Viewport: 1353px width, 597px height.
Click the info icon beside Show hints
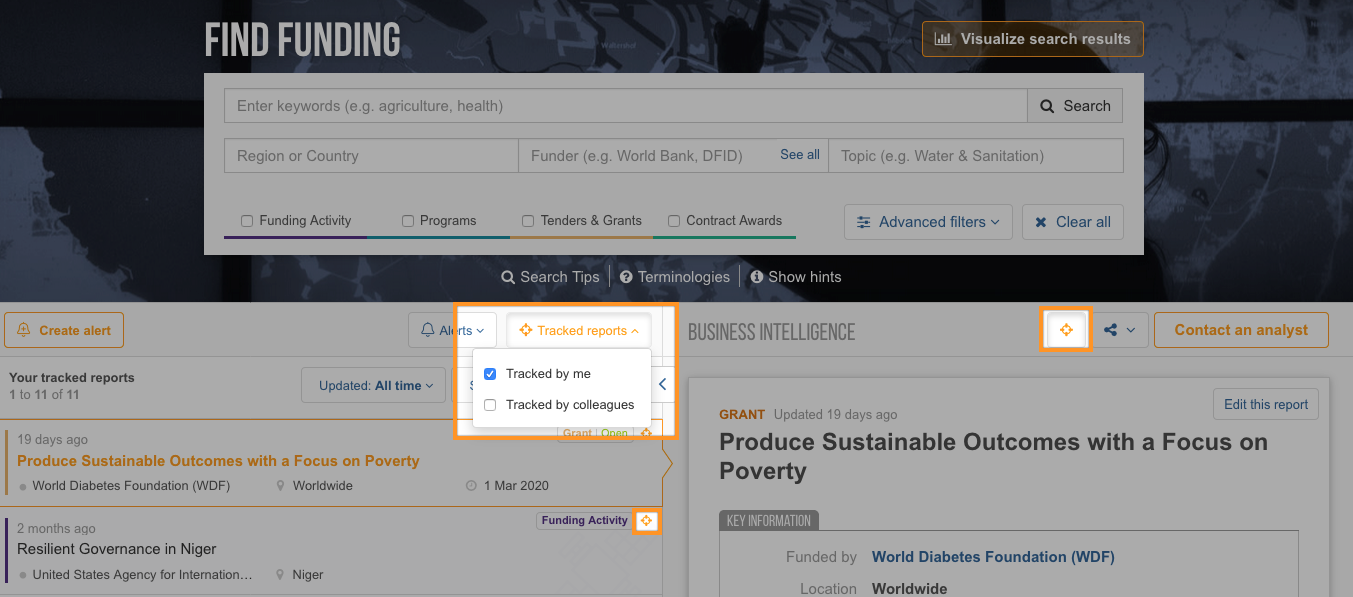[757, 277]
